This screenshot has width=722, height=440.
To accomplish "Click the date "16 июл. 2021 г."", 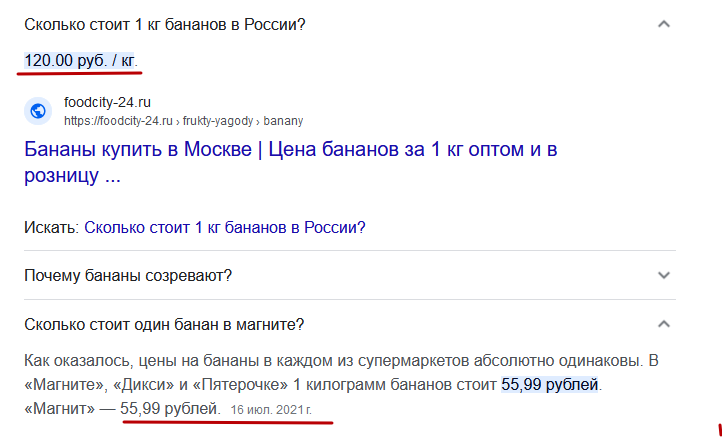I will [x=271, y=410].
